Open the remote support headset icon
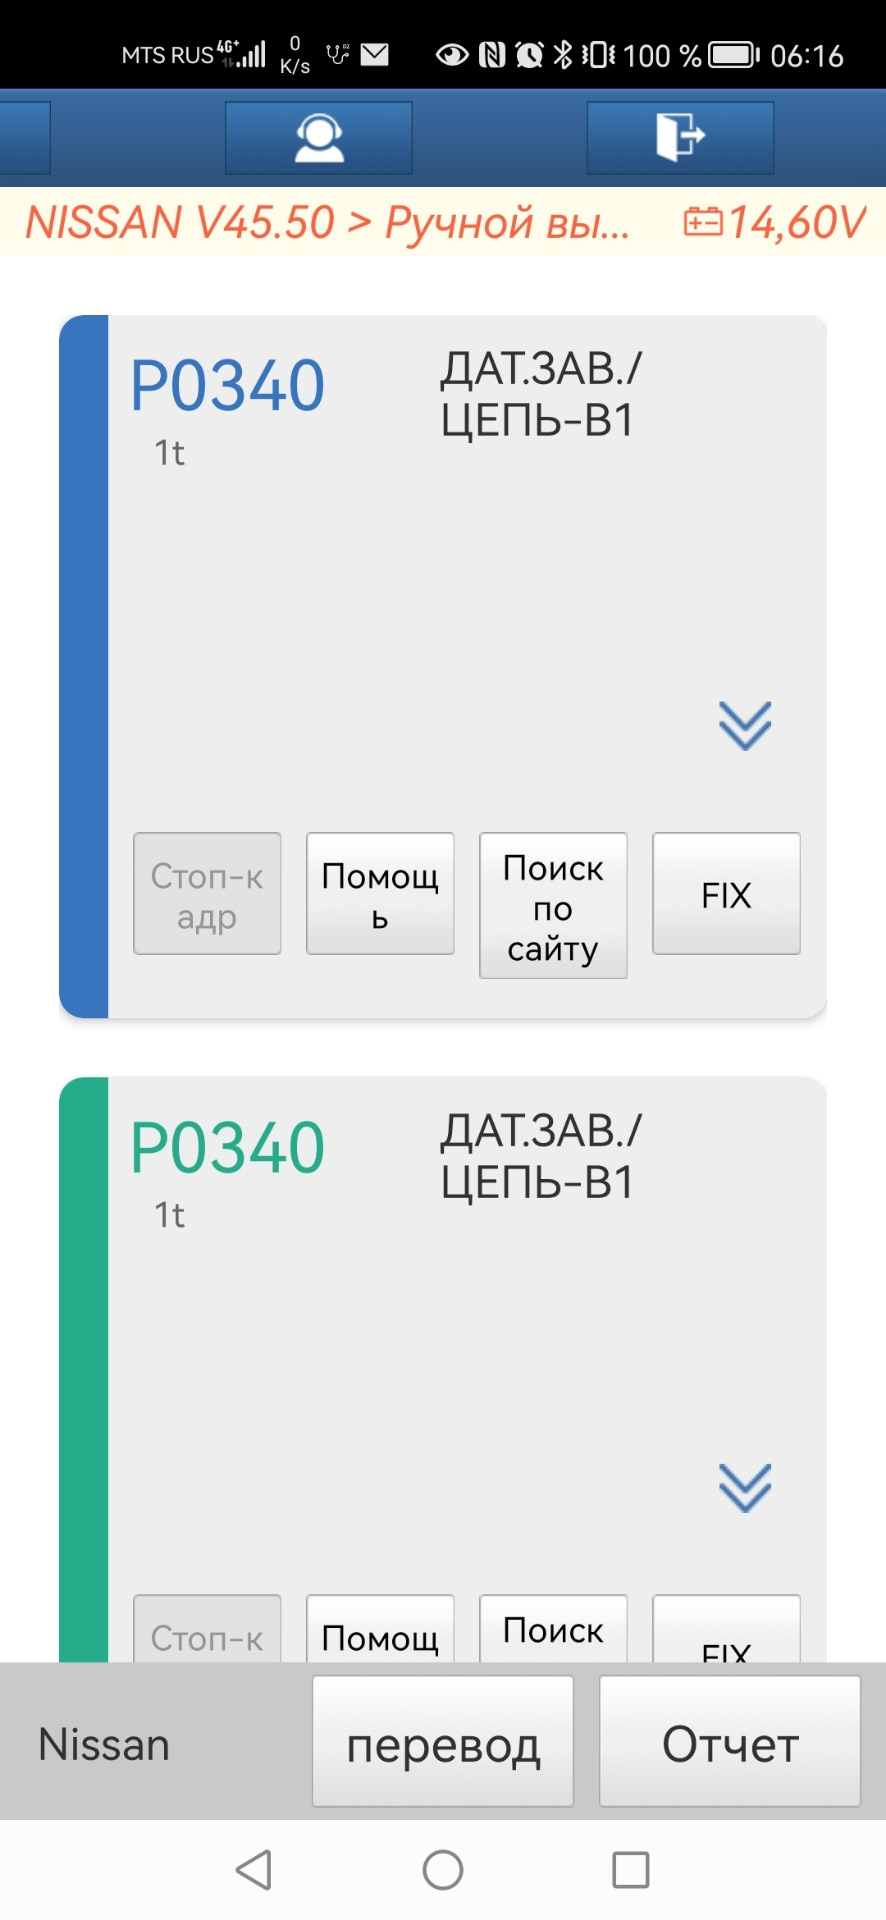 (319, 138)
